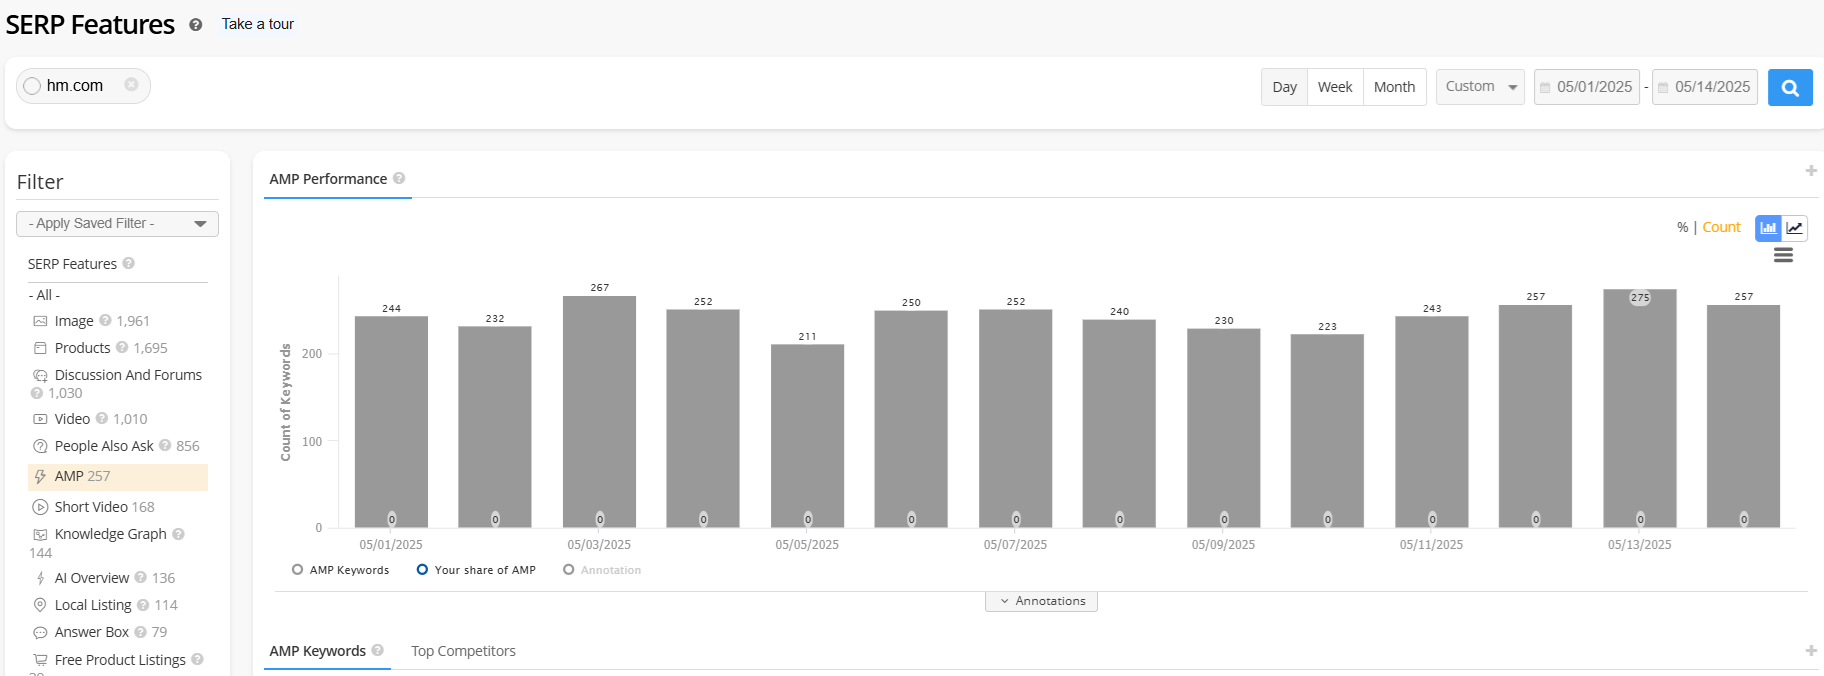Expand the Annotations section
The width and height of the screenshot is (1824, 676).
point(1041,601)
